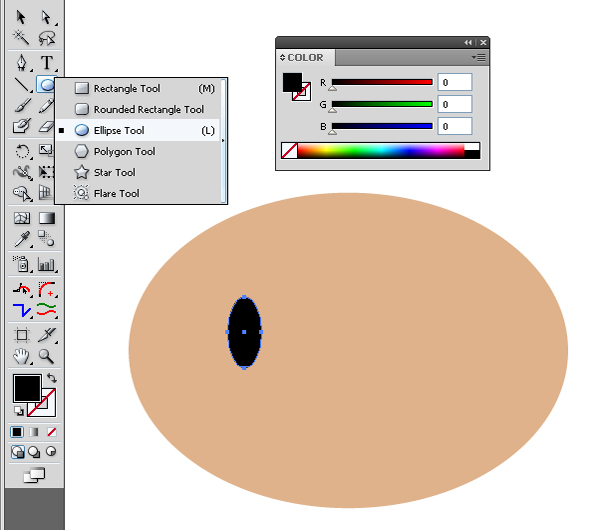Tear off the shape tools flyout
600x530 pixels.
[x=223, y=141]
